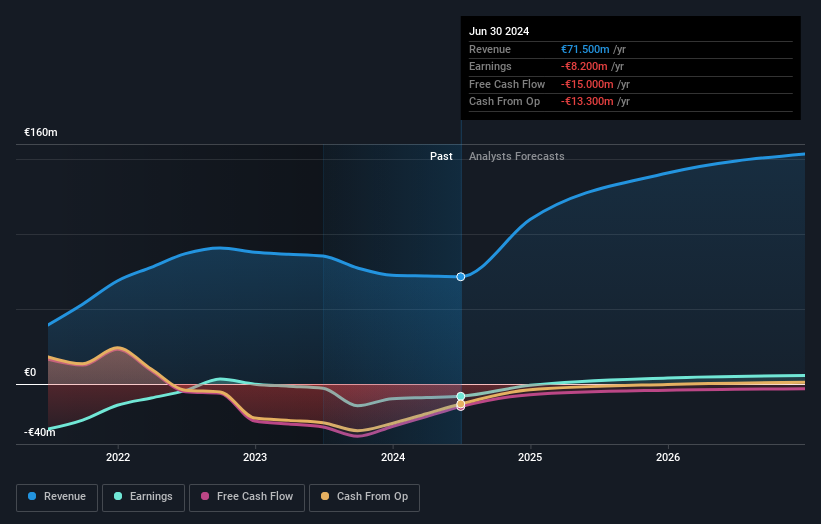This screenshot has height=524, width=821.
Task: Select the Cash From Op marker at Jun 2024
Action: 461,404
